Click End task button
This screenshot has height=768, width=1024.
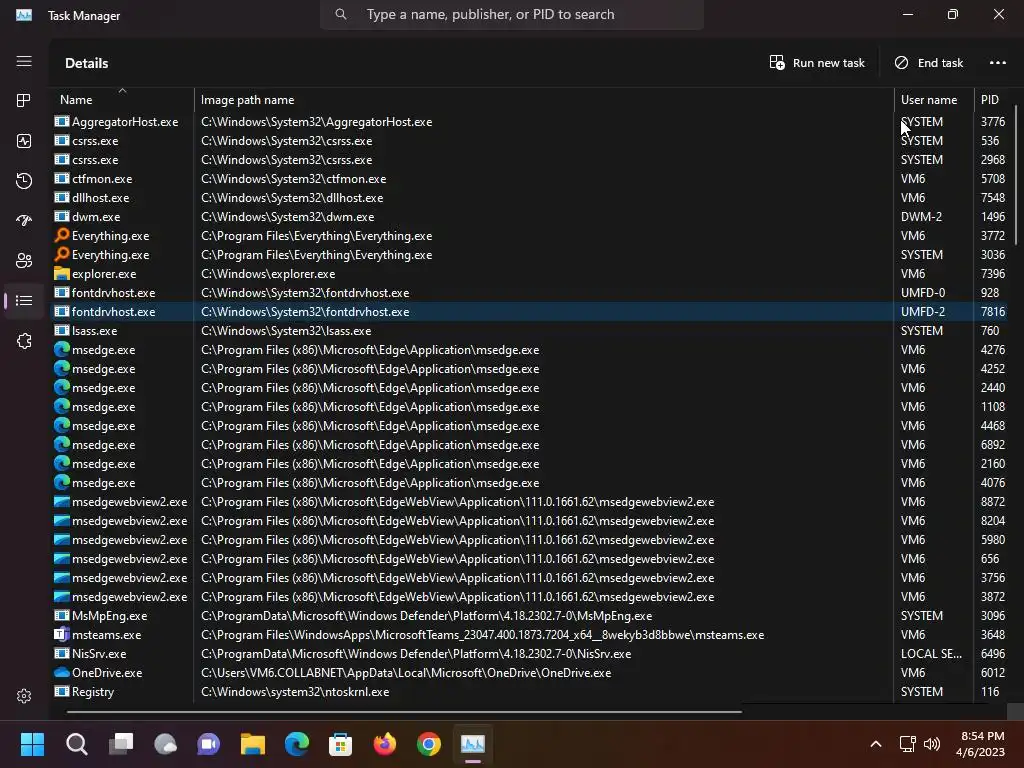click(929, 63)
